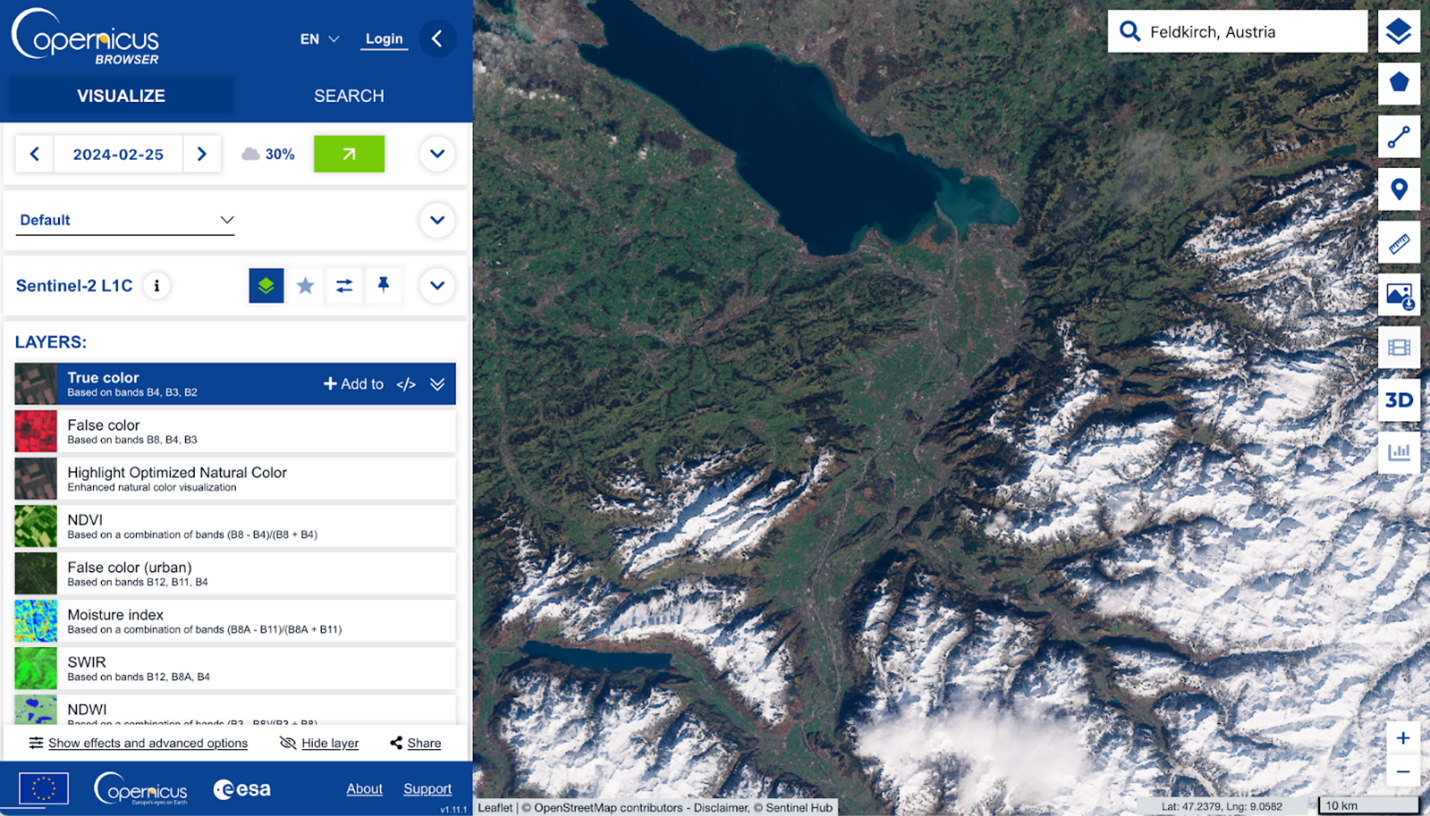Click the map marker point tool
Viewport: 1430px width, 816px height.
(1398, 189)
